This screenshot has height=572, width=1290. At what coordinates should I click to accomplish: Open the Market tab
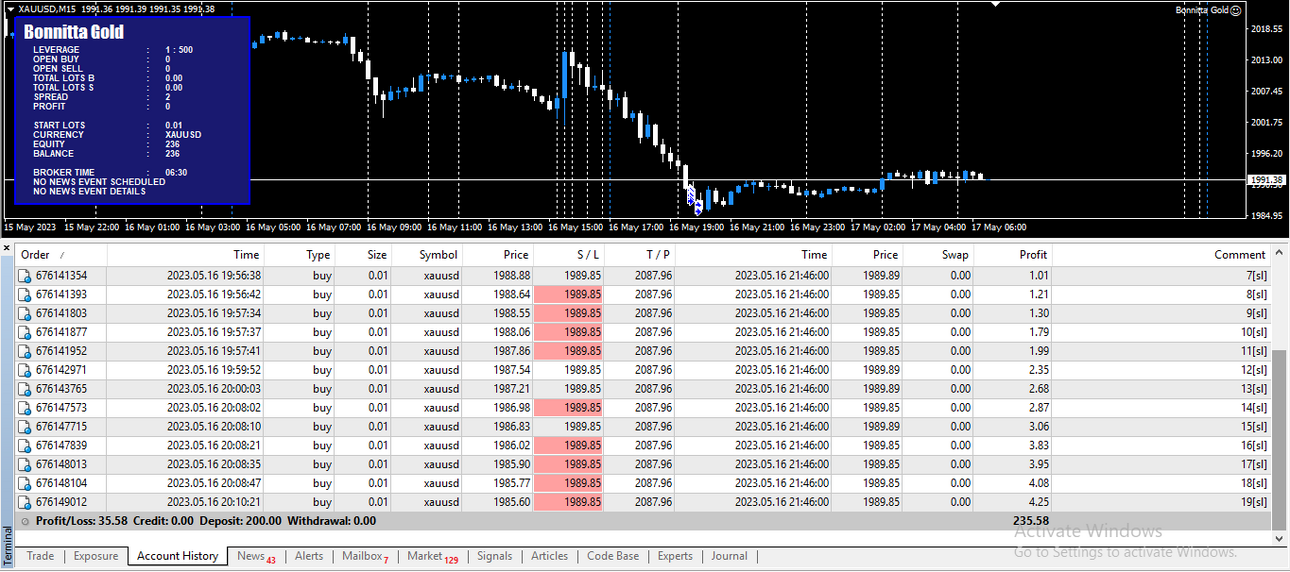[432, 556]
